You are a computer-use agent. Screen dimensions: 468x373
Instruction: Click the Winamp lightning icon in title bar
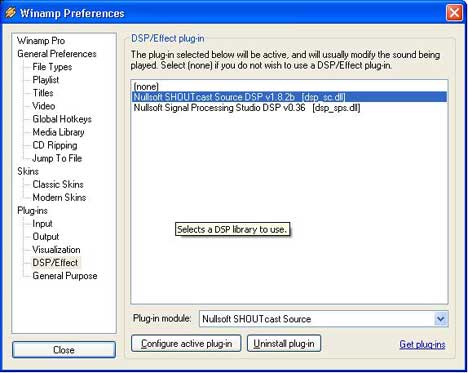tap(11, 13)
